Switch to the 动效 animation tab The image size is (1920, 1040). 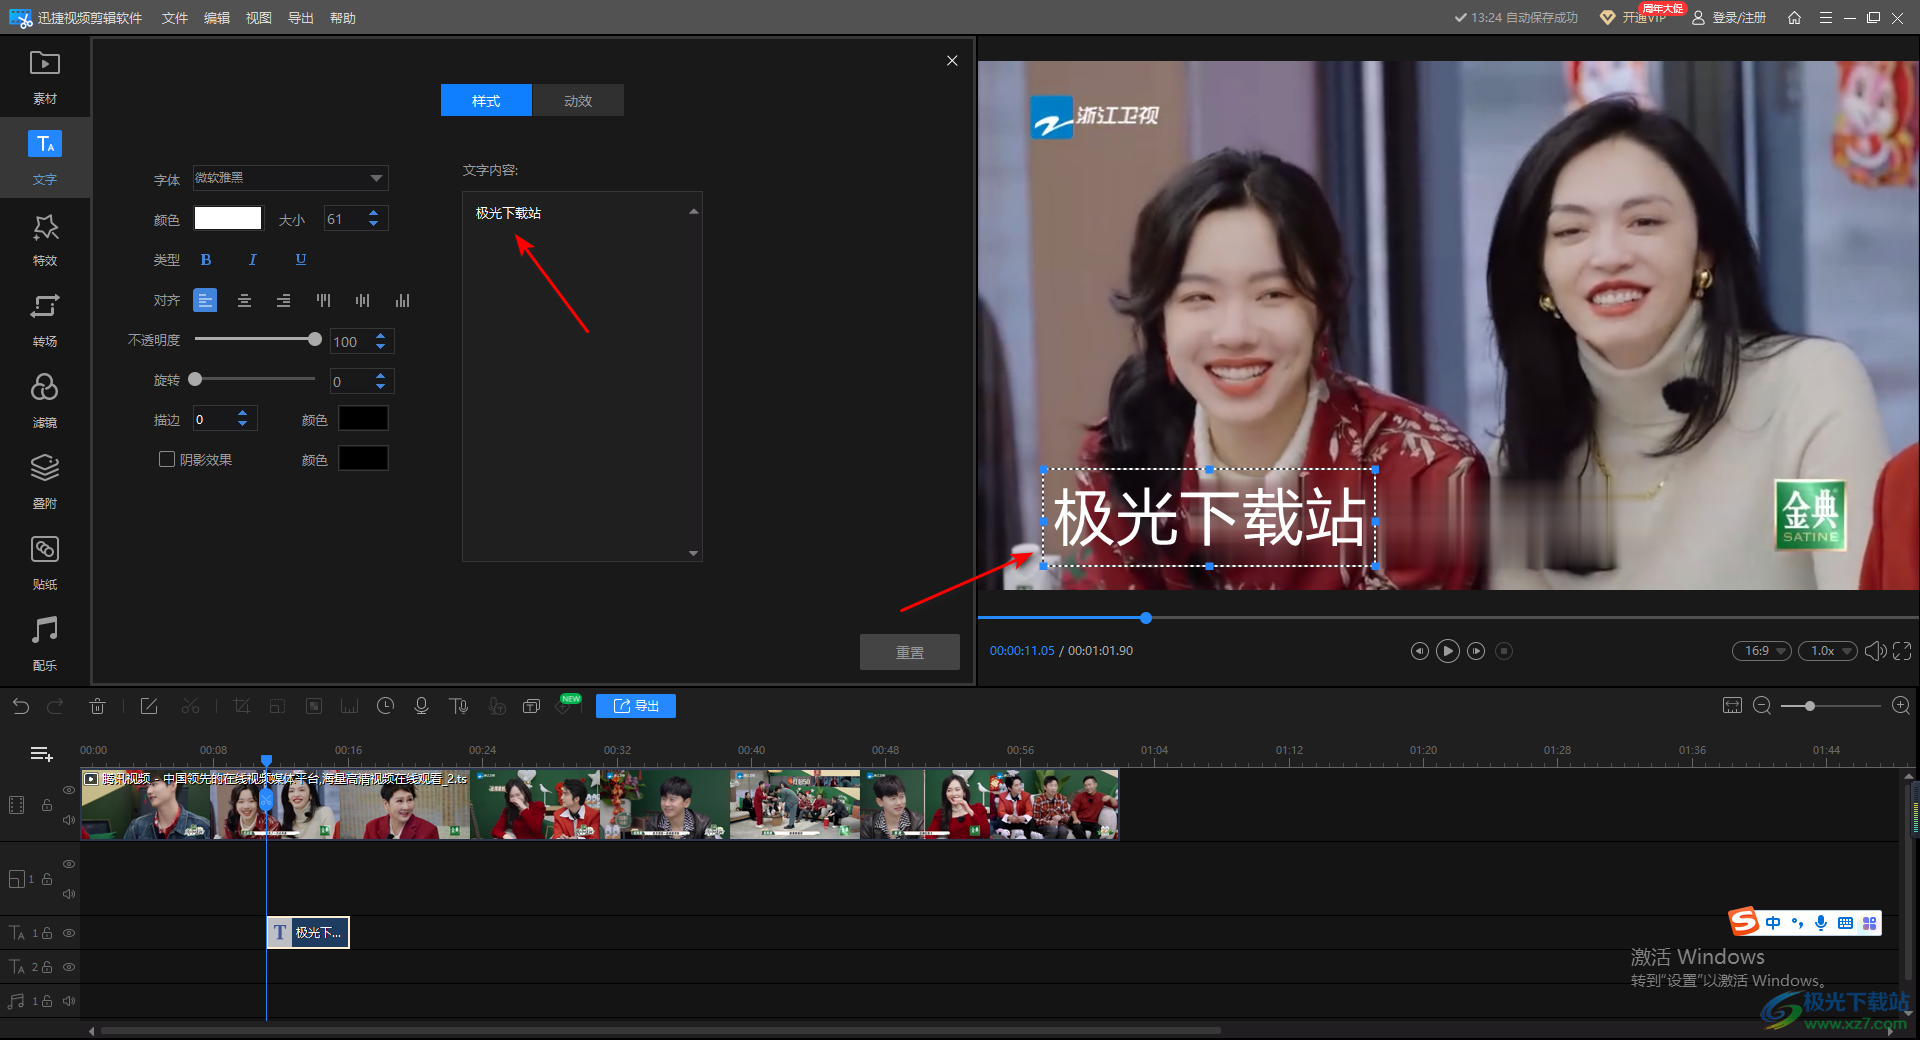tap(578, 100)
